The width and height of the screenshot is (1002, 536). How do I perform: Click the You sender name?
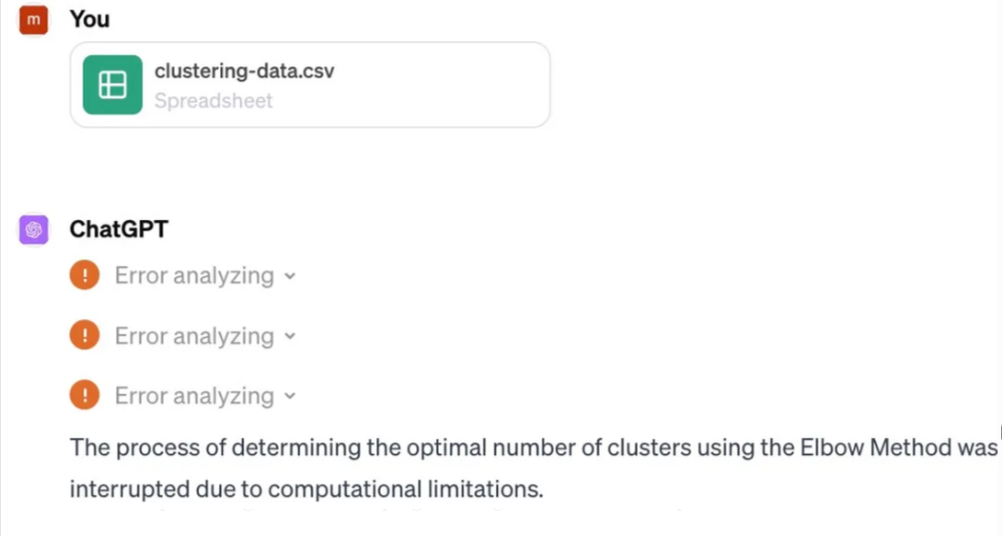click(x=89, y=19)
